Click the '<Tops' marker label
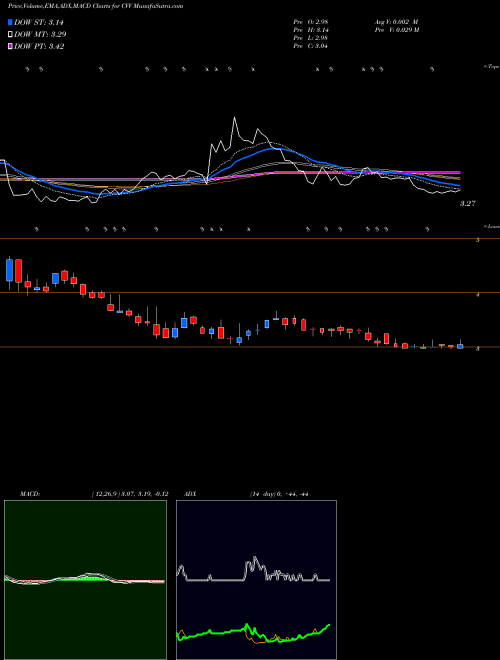500x660 pixels. pos(491,67)
